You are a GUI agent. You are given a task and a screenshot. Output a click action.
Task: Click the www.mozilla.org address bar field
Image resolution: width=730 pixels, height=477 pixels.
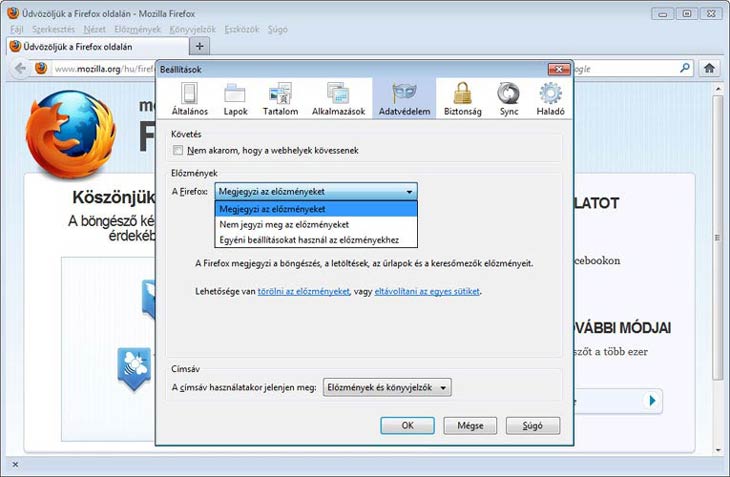tap(102, 69)
